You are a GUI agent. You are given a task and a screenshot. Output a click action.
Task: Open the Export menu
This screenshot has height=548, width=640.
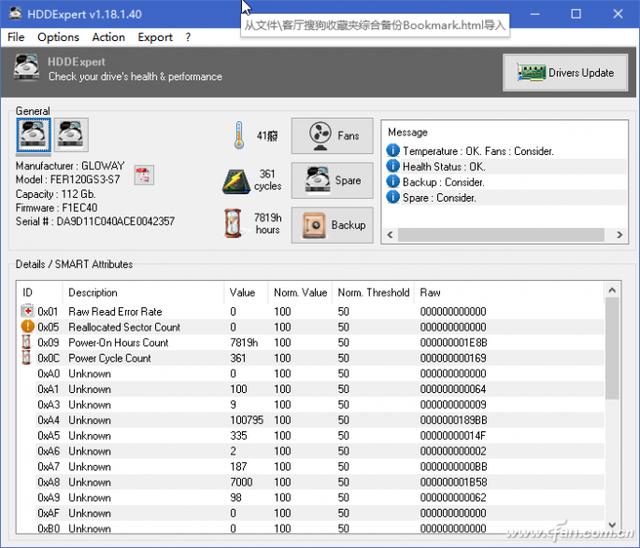point(155,37)
